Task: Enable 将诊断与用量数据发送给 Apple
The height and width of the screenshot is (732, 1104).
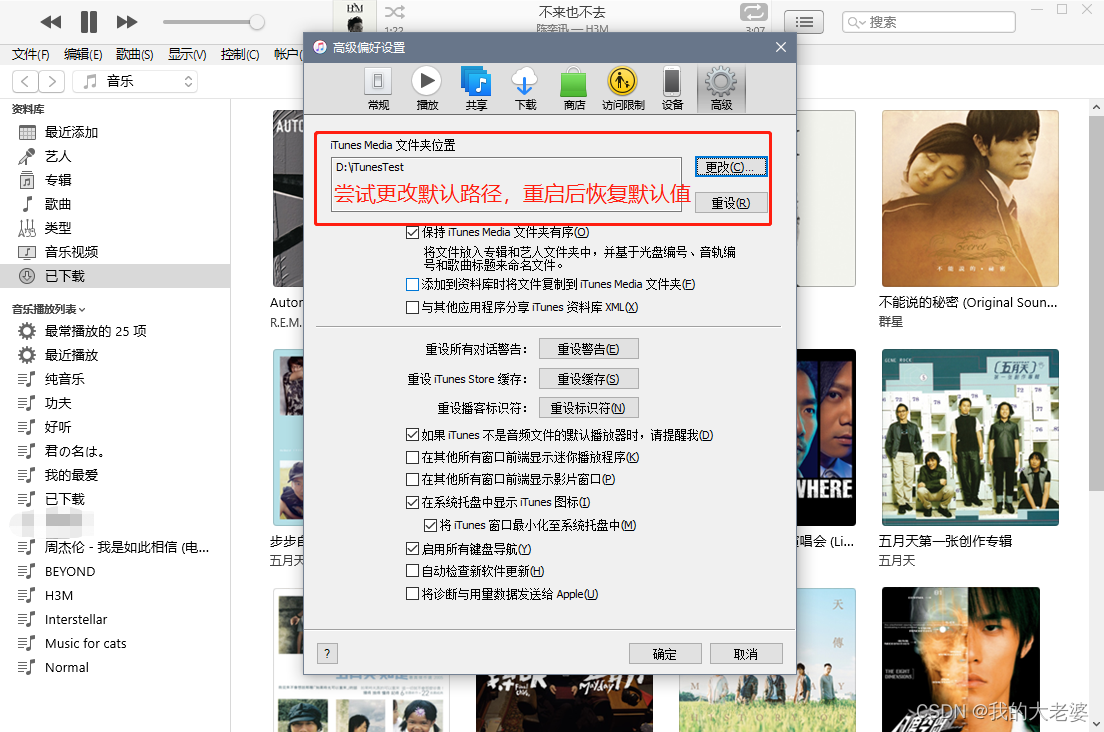Action: (x=413, y=594)
